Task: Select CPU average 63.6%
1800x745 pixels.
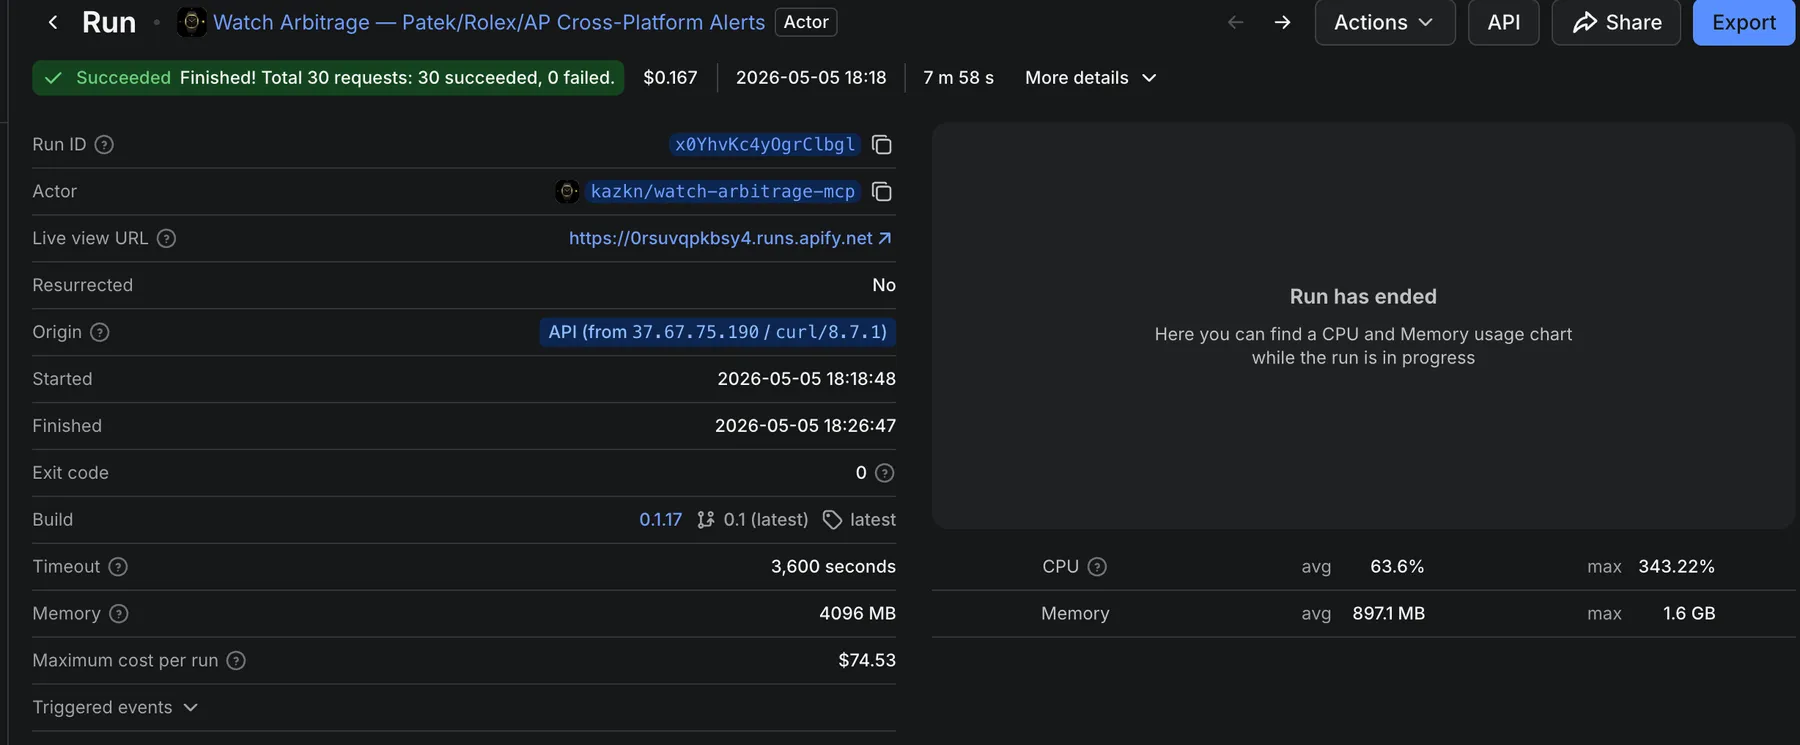Action: point(1397,567)
